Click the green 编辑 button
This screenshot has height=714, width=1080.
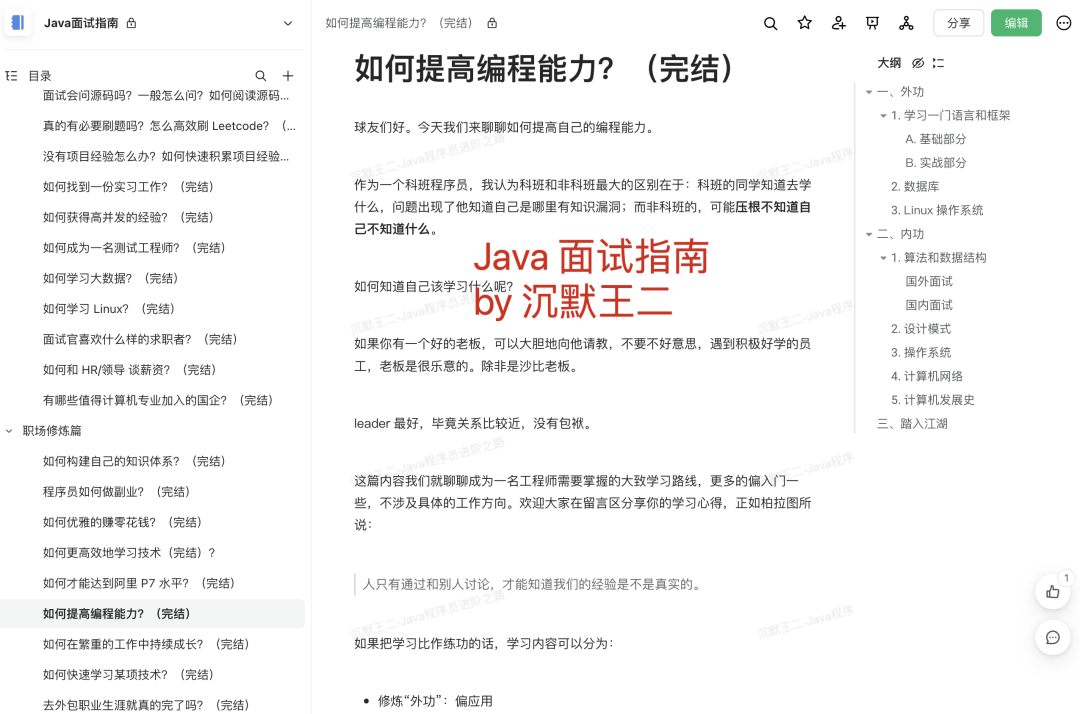[1016, 23]
